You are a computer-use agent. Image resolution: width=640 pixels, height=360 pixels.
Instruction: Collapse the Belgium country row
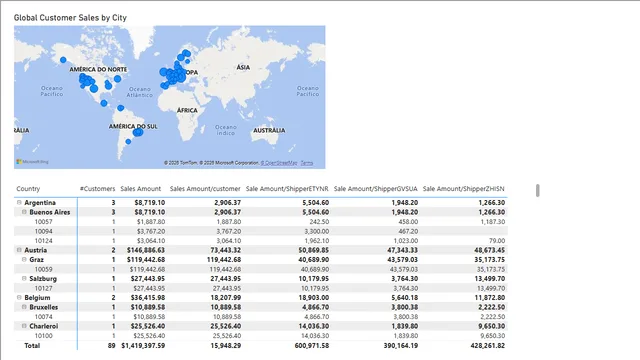click(19, 298)
